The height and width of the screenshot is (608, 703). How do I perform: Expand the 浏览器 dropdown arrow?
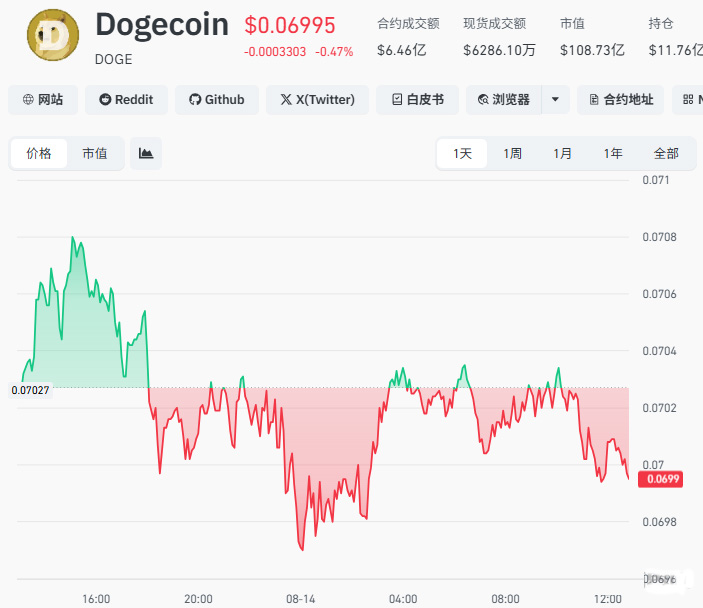point(555,100)
